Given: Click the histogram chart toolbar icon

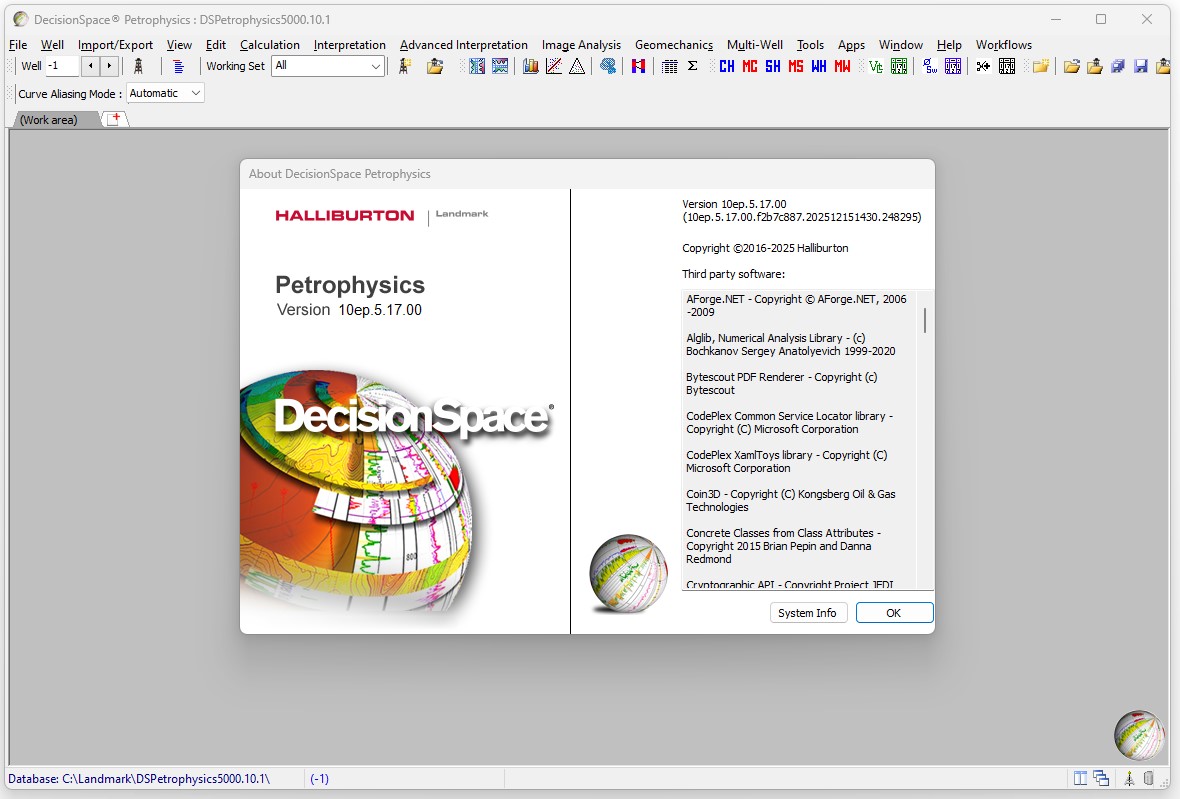Looking at the screenshot, I should (x=530, y=66).
